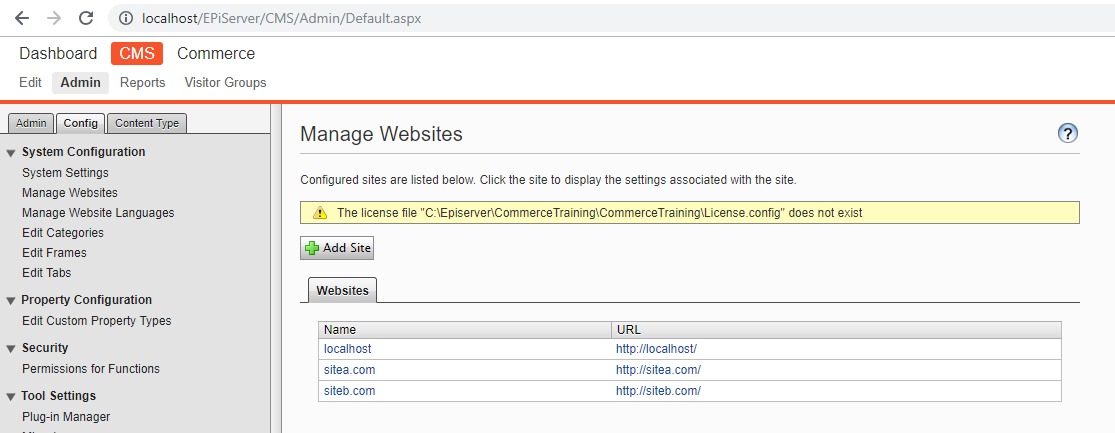Click the yellow license warning icon
Image resolution: width=1115 pixels, height=433 pixels.
319,213
